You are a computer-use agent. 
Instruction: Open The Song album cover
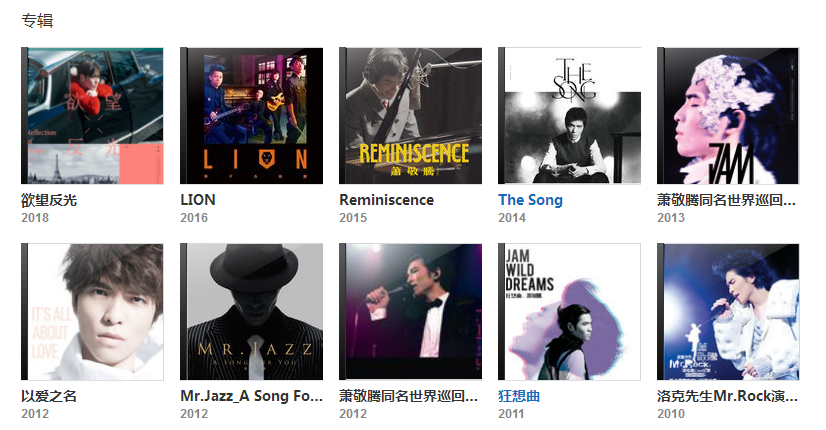pos(569,116)
